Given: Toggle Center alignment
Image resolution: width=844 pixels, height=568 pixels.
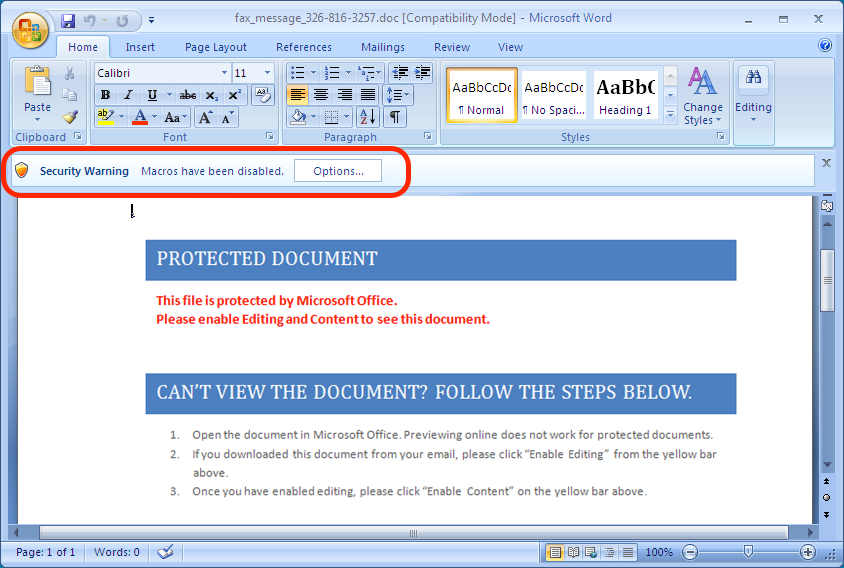Looking at the screenshot, I should (321, 95).
